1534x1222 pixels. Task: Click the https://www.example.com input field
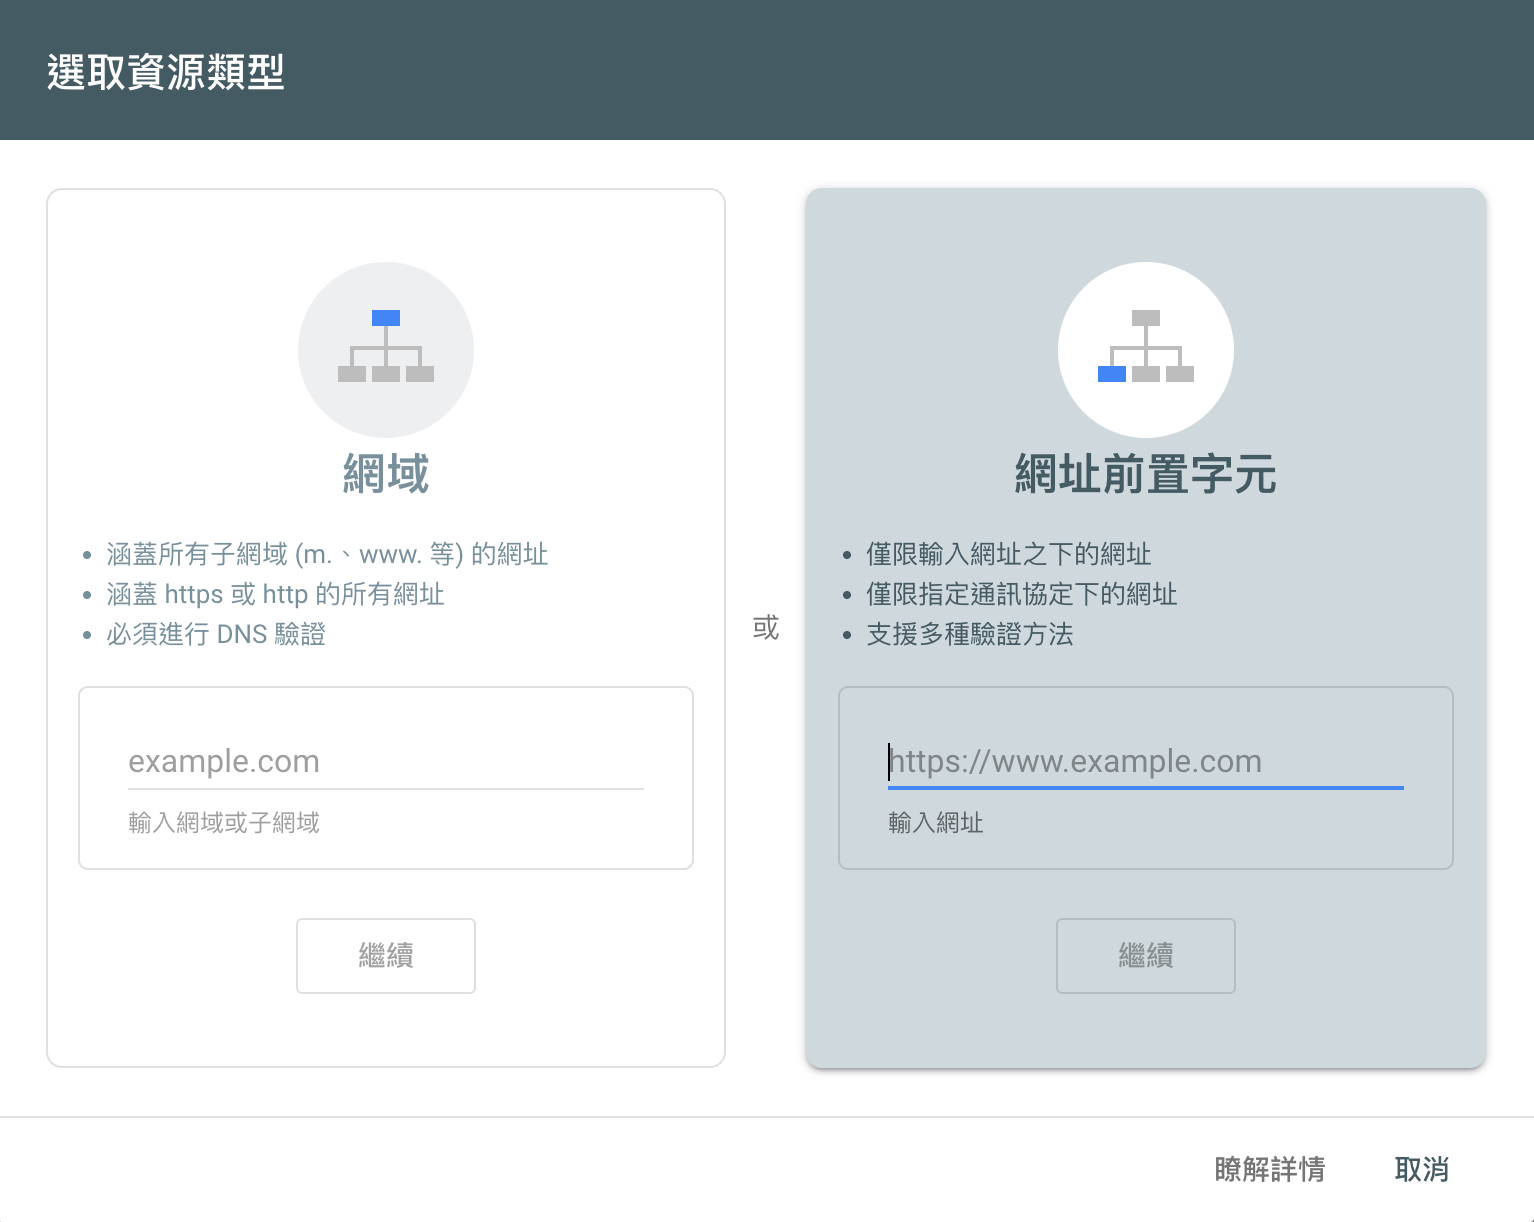1146,761
